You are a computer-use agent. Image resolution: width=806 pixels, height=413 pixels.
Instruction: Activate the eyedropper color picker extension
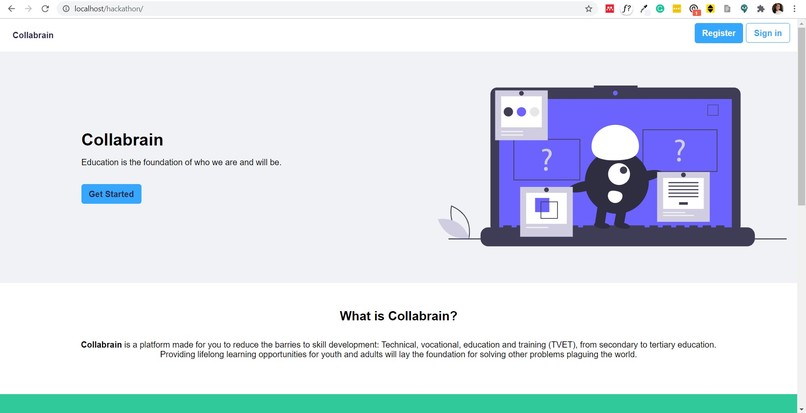[644, 9]
